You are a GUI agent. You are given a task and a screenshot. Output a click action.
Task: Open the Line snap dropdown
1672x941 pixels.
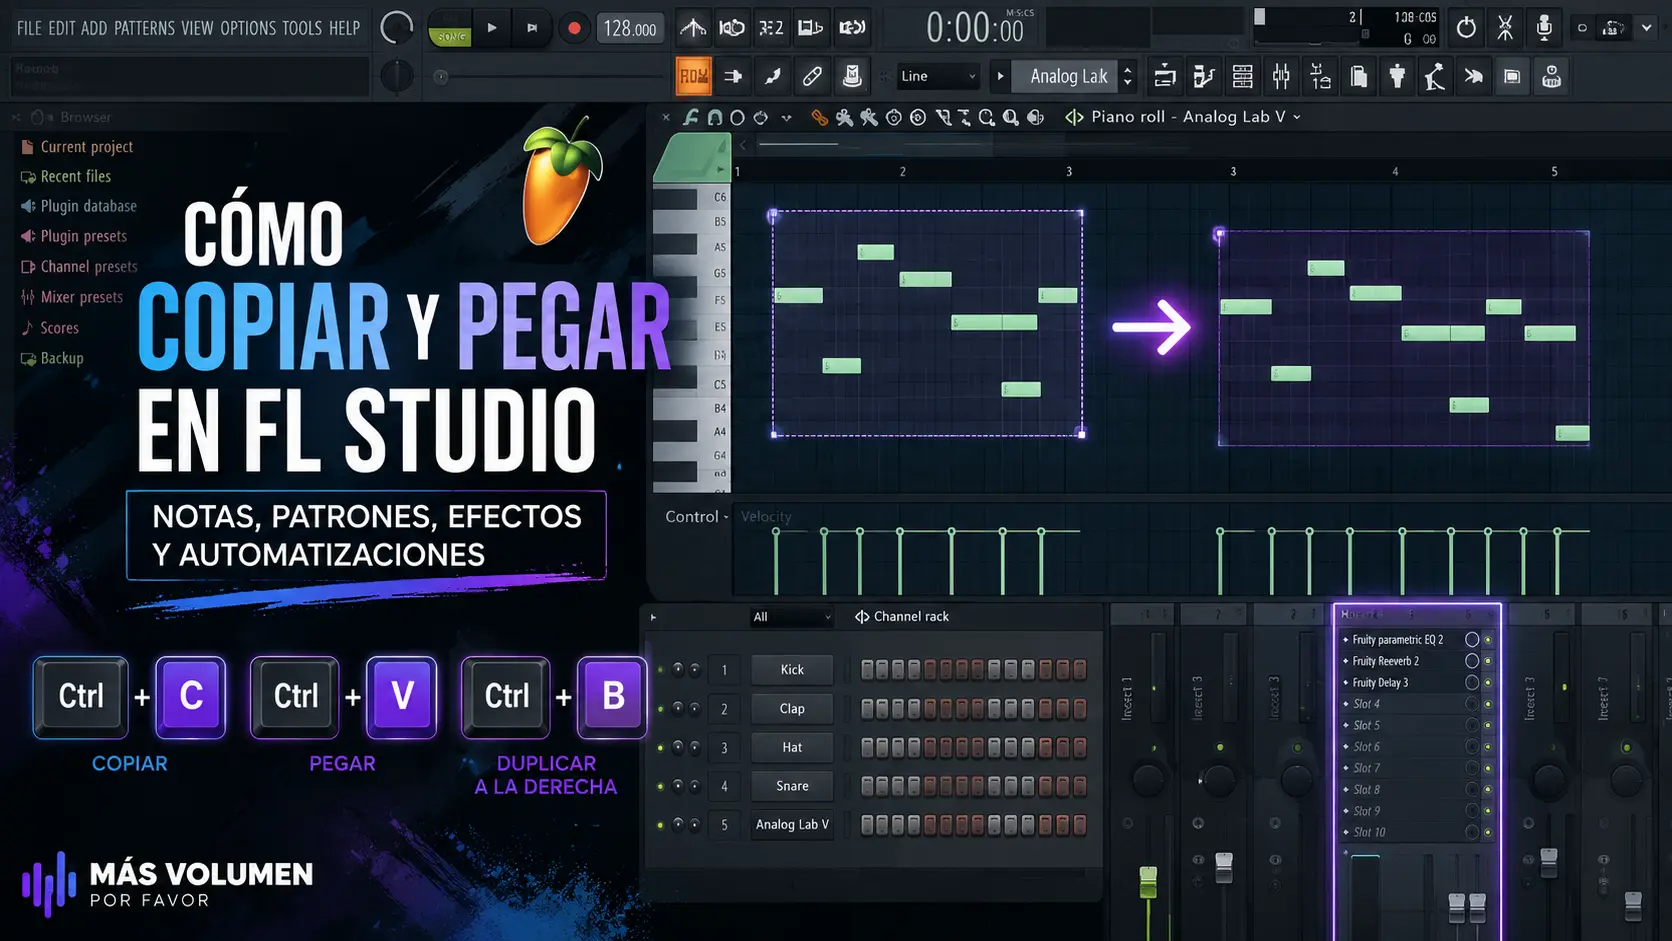[x=937, y=76]
